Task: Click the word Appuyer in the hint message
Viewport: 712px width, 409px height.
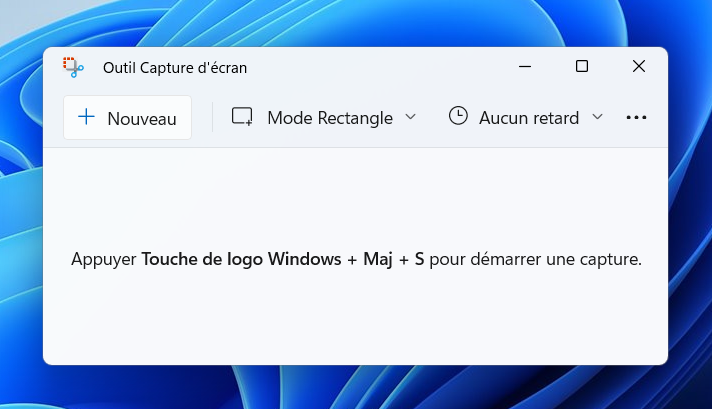Action: point(104,260)
